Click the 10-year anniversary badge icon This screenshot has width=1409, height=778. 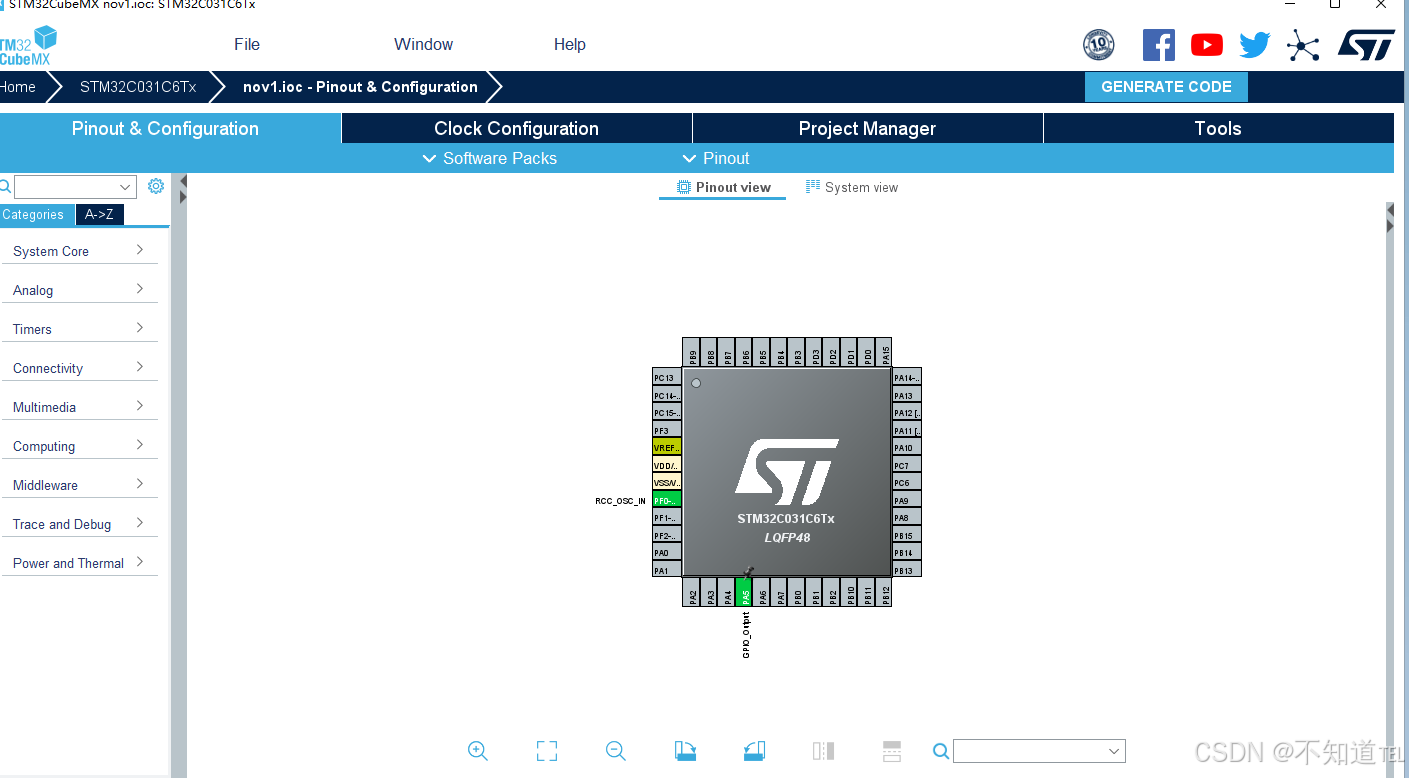tap(1099, 45)
